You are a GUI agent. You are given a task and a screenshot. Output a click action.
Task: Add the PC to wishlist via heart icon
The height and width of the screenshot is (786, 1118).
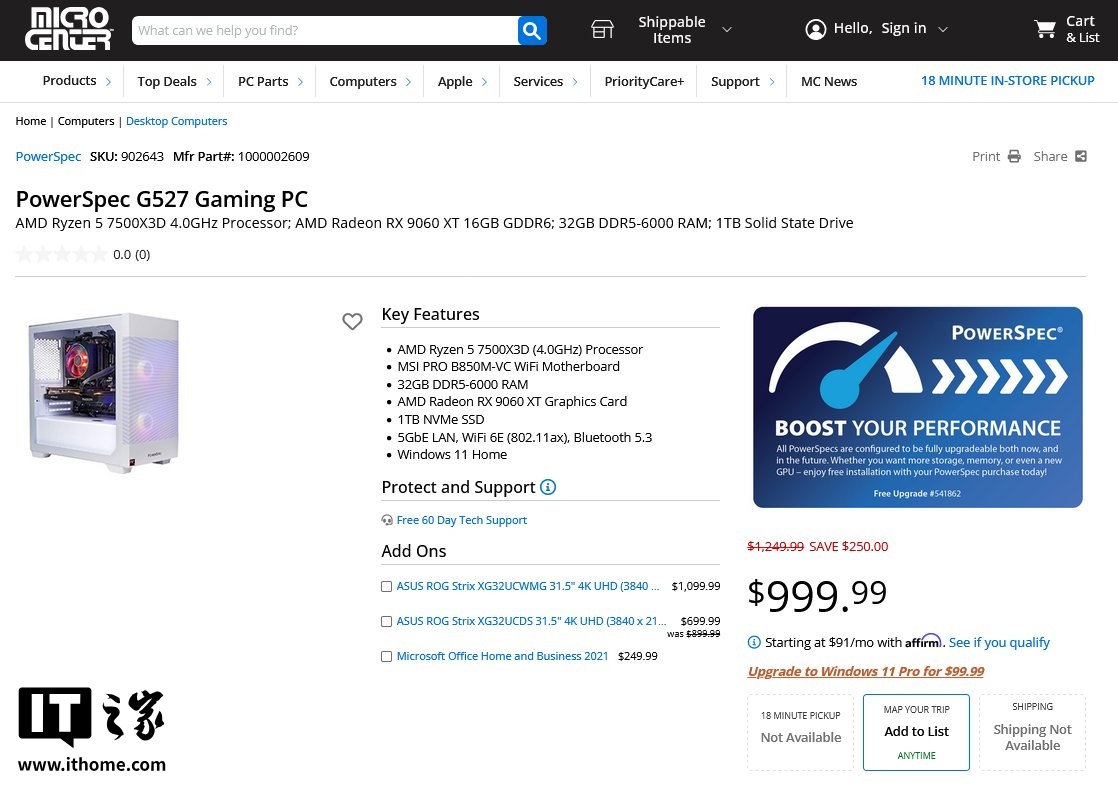click(x=352, y=321)
